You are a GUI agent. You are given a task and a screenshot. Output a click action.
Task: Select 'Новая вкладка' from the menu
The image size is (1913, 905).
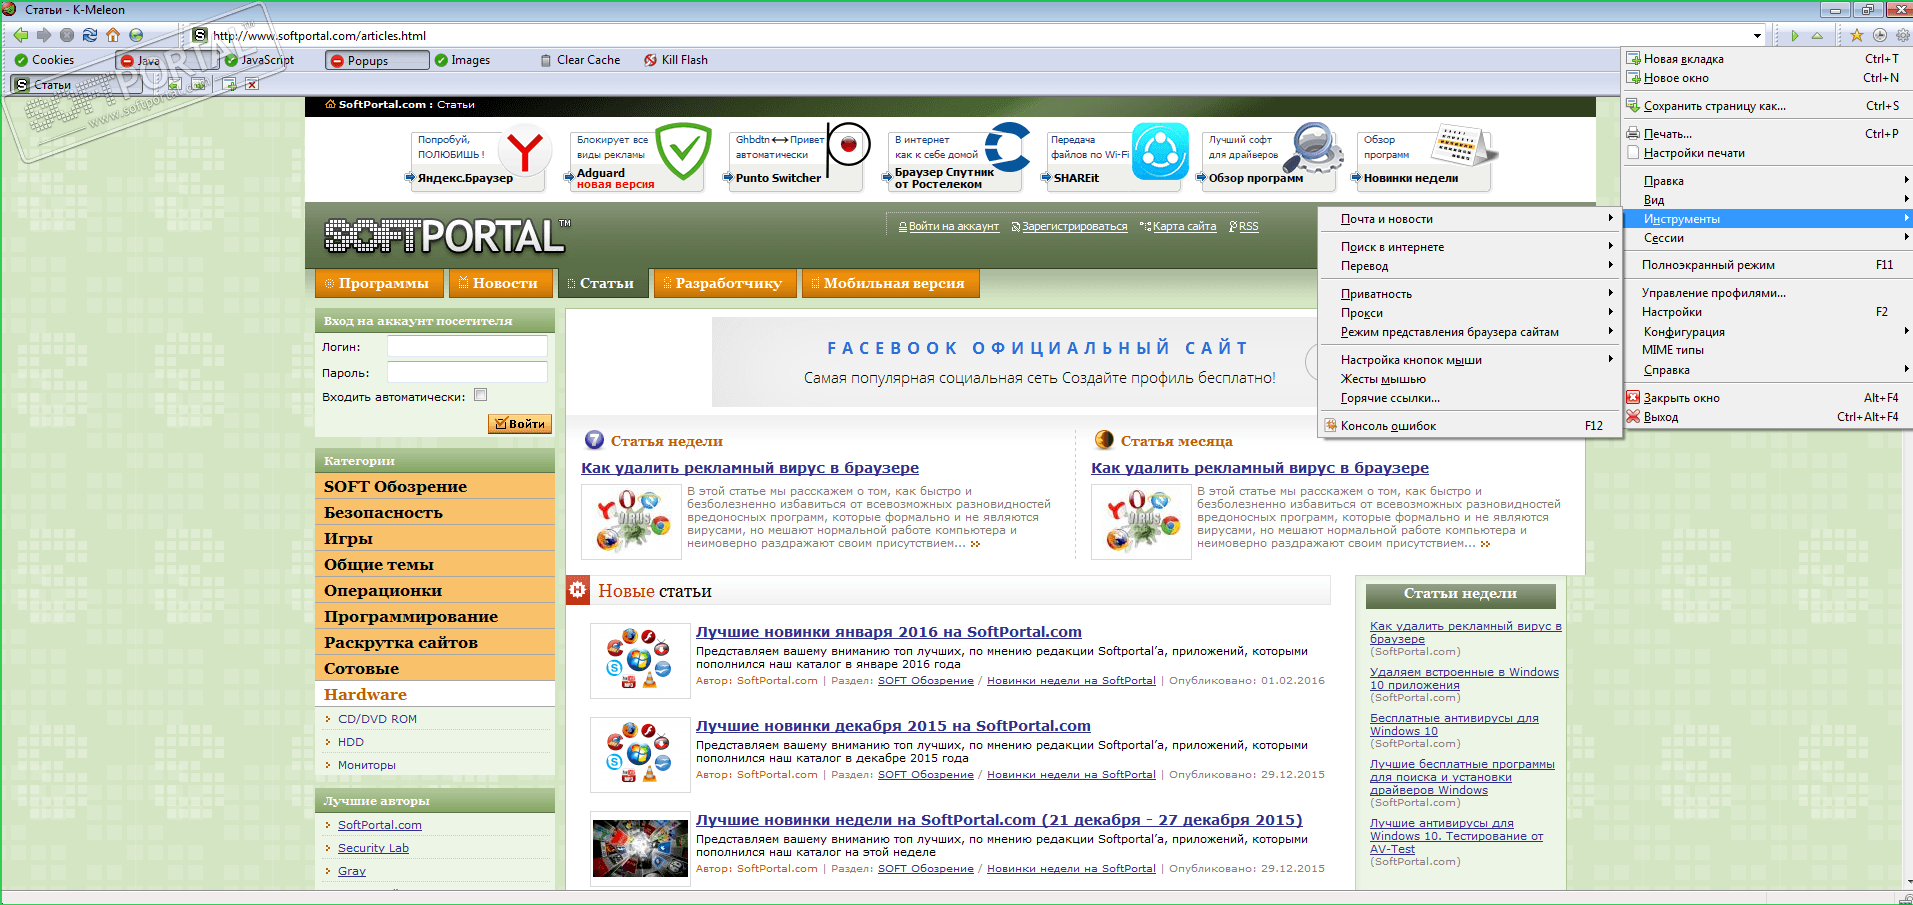pyautogui.click(x=1767, y=59)
